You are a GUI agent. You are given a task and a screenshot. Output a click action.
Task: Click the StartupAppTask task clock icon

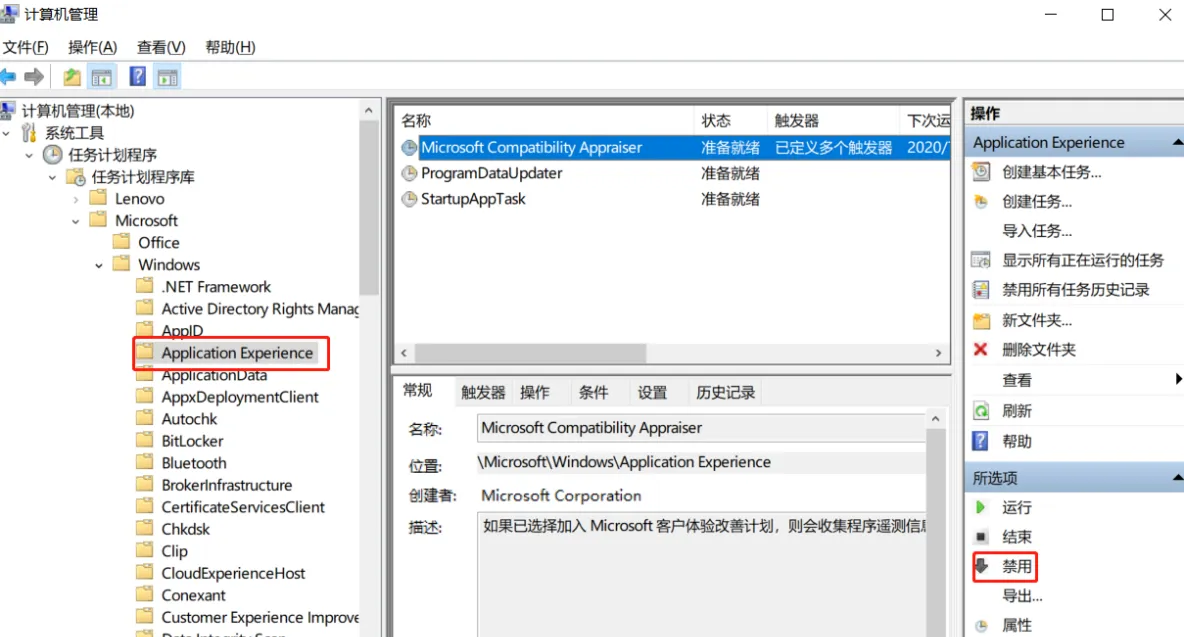409,199
